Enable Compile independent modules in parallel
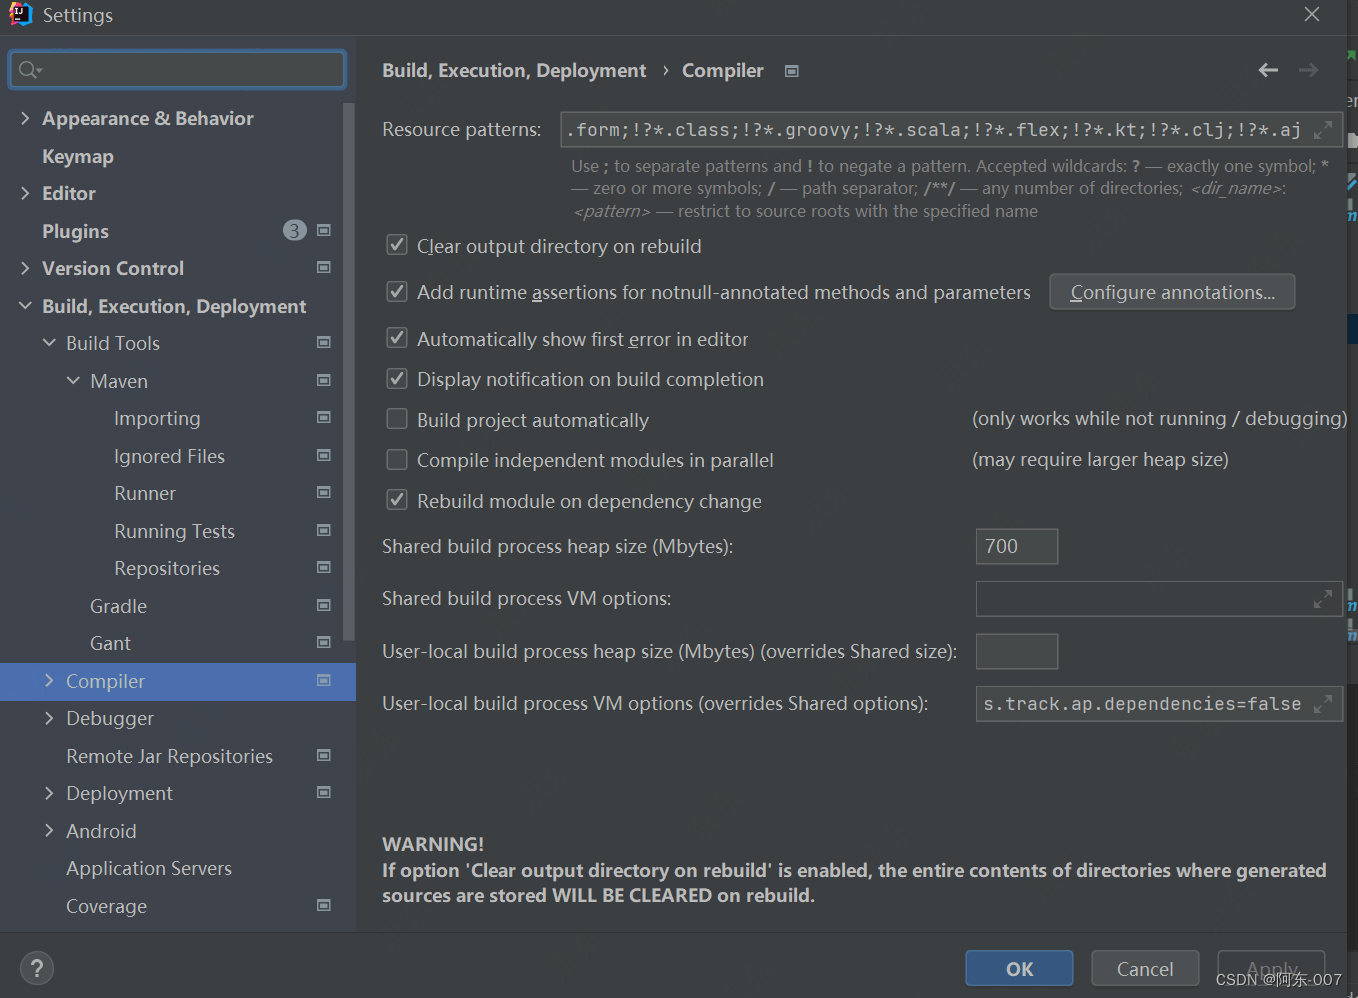Screen dimensions: 1358x998 point(397,459)
